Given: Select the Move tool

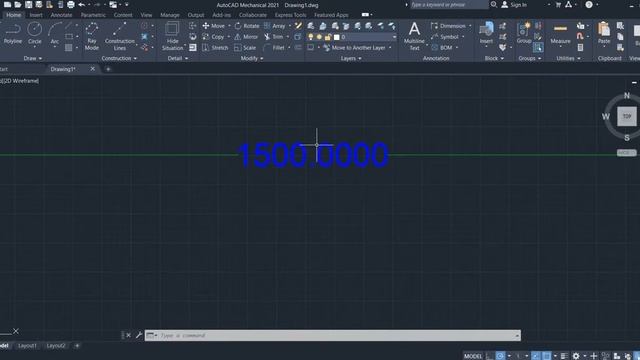Looking at the screenshot, I should [213, 26].
